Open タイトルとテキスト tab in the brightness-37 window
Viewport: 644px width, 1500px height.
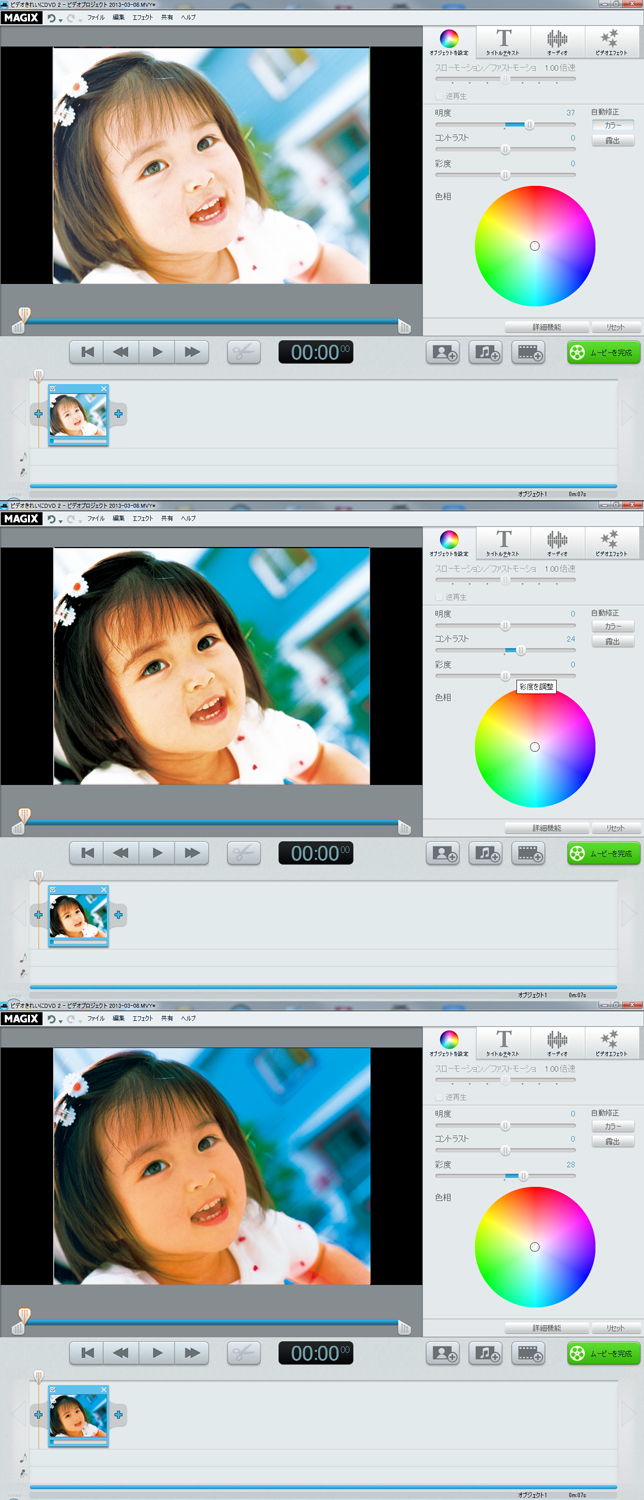point(504,42)
